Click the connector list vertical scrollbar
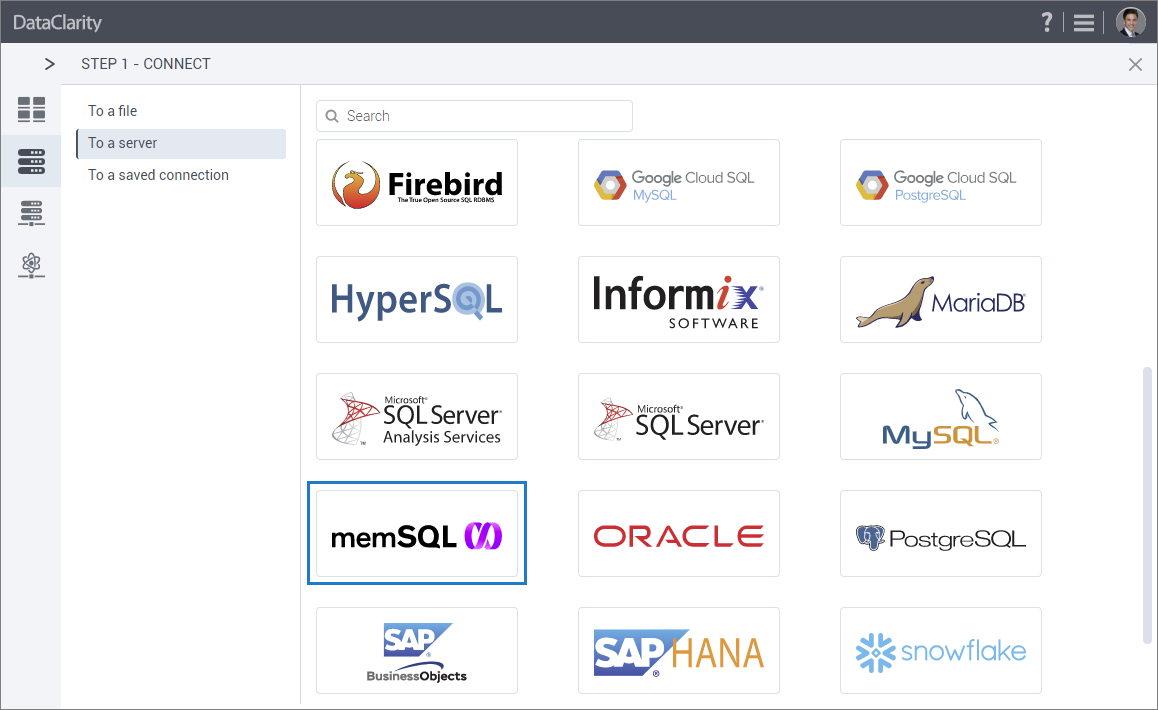 (x=1147, y=505)
